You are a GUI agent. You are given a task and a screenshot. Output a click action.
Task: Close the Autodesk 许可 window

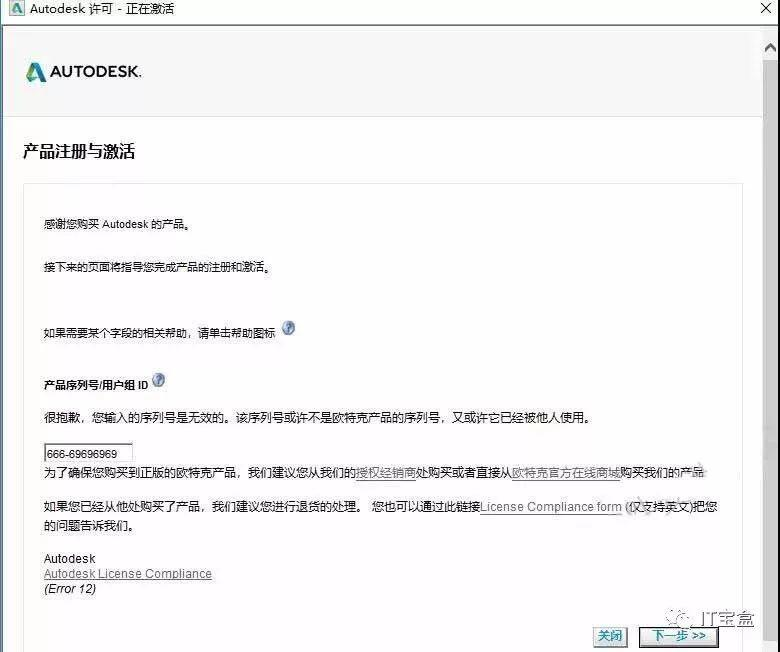click(766, 8)
